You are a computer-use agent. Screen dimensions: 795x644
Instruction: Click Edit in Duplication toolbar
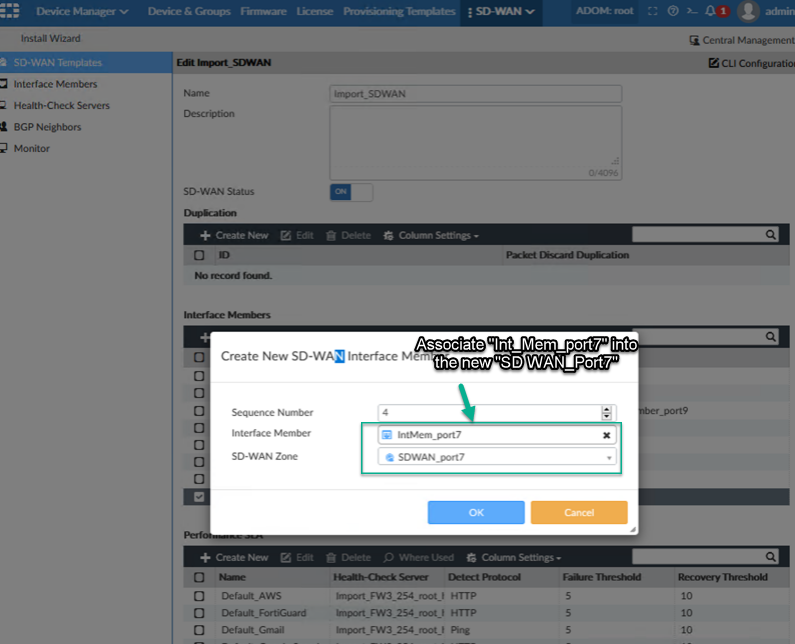pos(297,235)
